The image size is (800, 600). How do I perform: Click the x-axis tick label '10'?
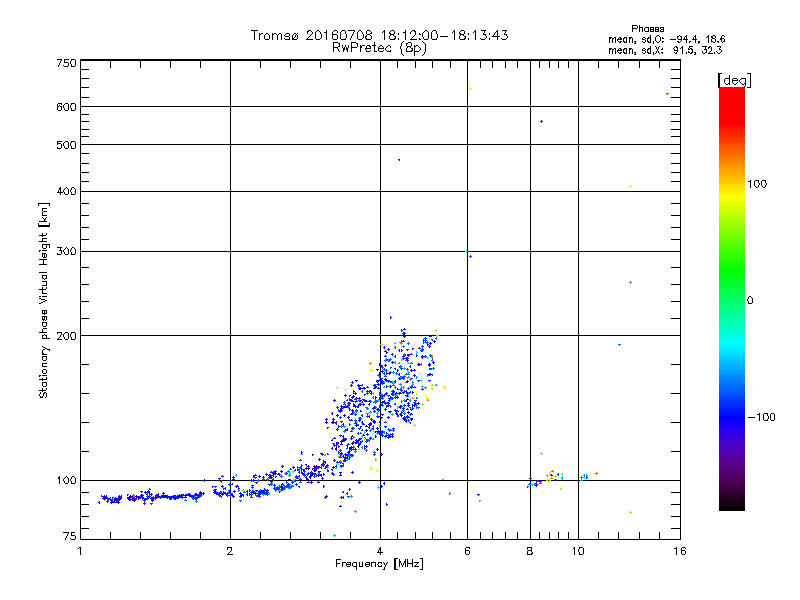coord(578,551)
